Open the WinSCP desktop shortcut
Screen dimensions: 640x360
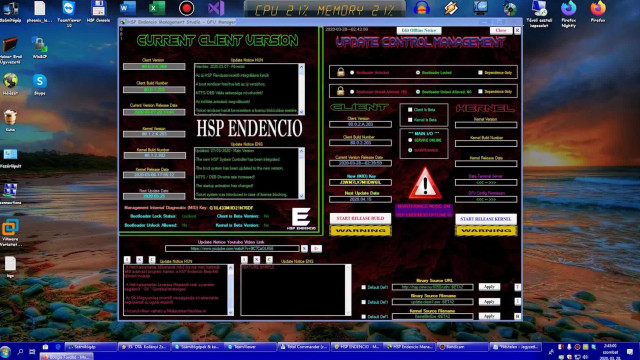pyautogui.click(x=39, y=48)
